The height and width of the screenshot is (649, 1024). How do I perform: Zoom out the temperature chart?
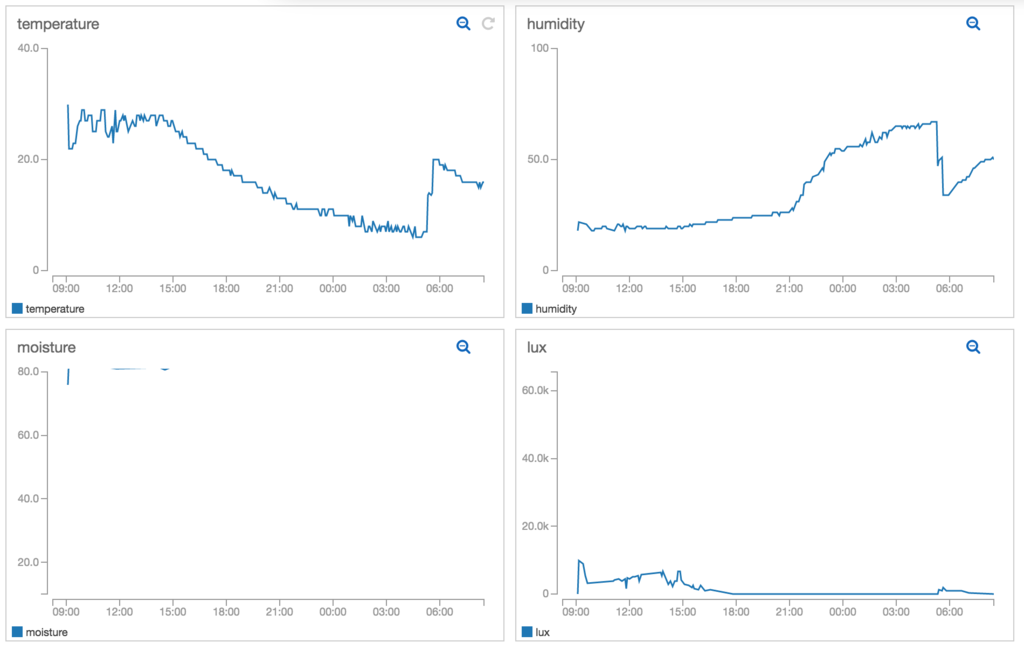tap(463, 24)
